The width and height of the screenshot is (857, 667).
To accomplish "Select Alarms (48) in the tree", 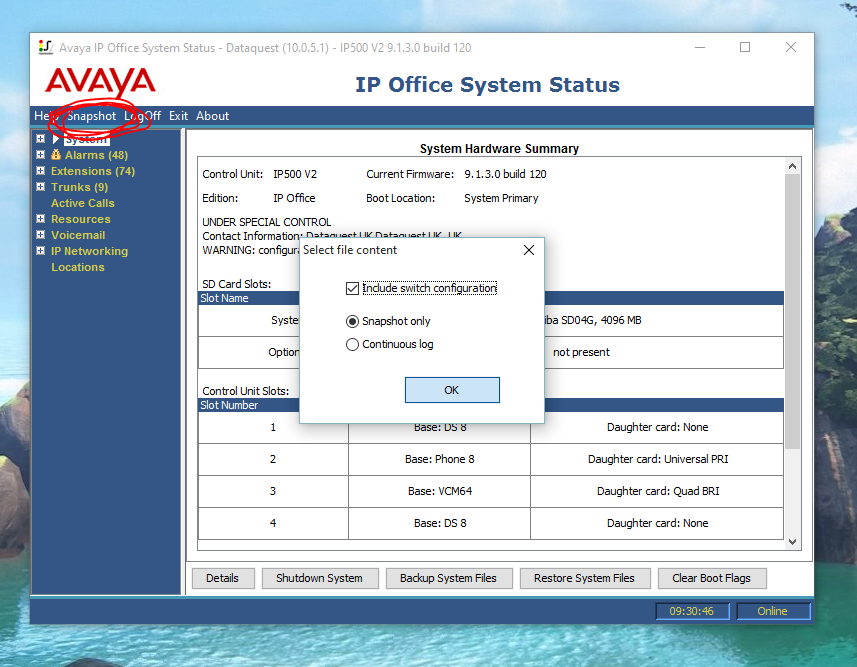I will [x=96, y=155].
